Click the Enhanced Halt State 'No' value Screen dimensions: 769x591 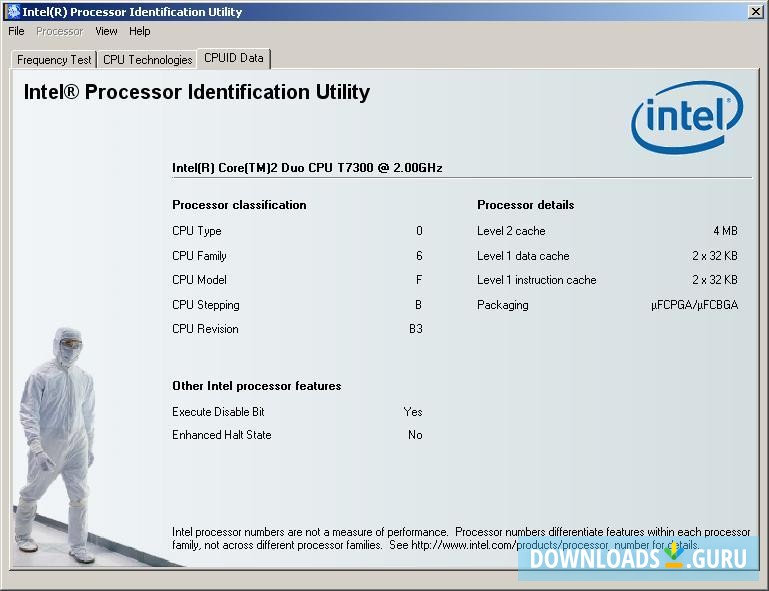click(415, 435)
